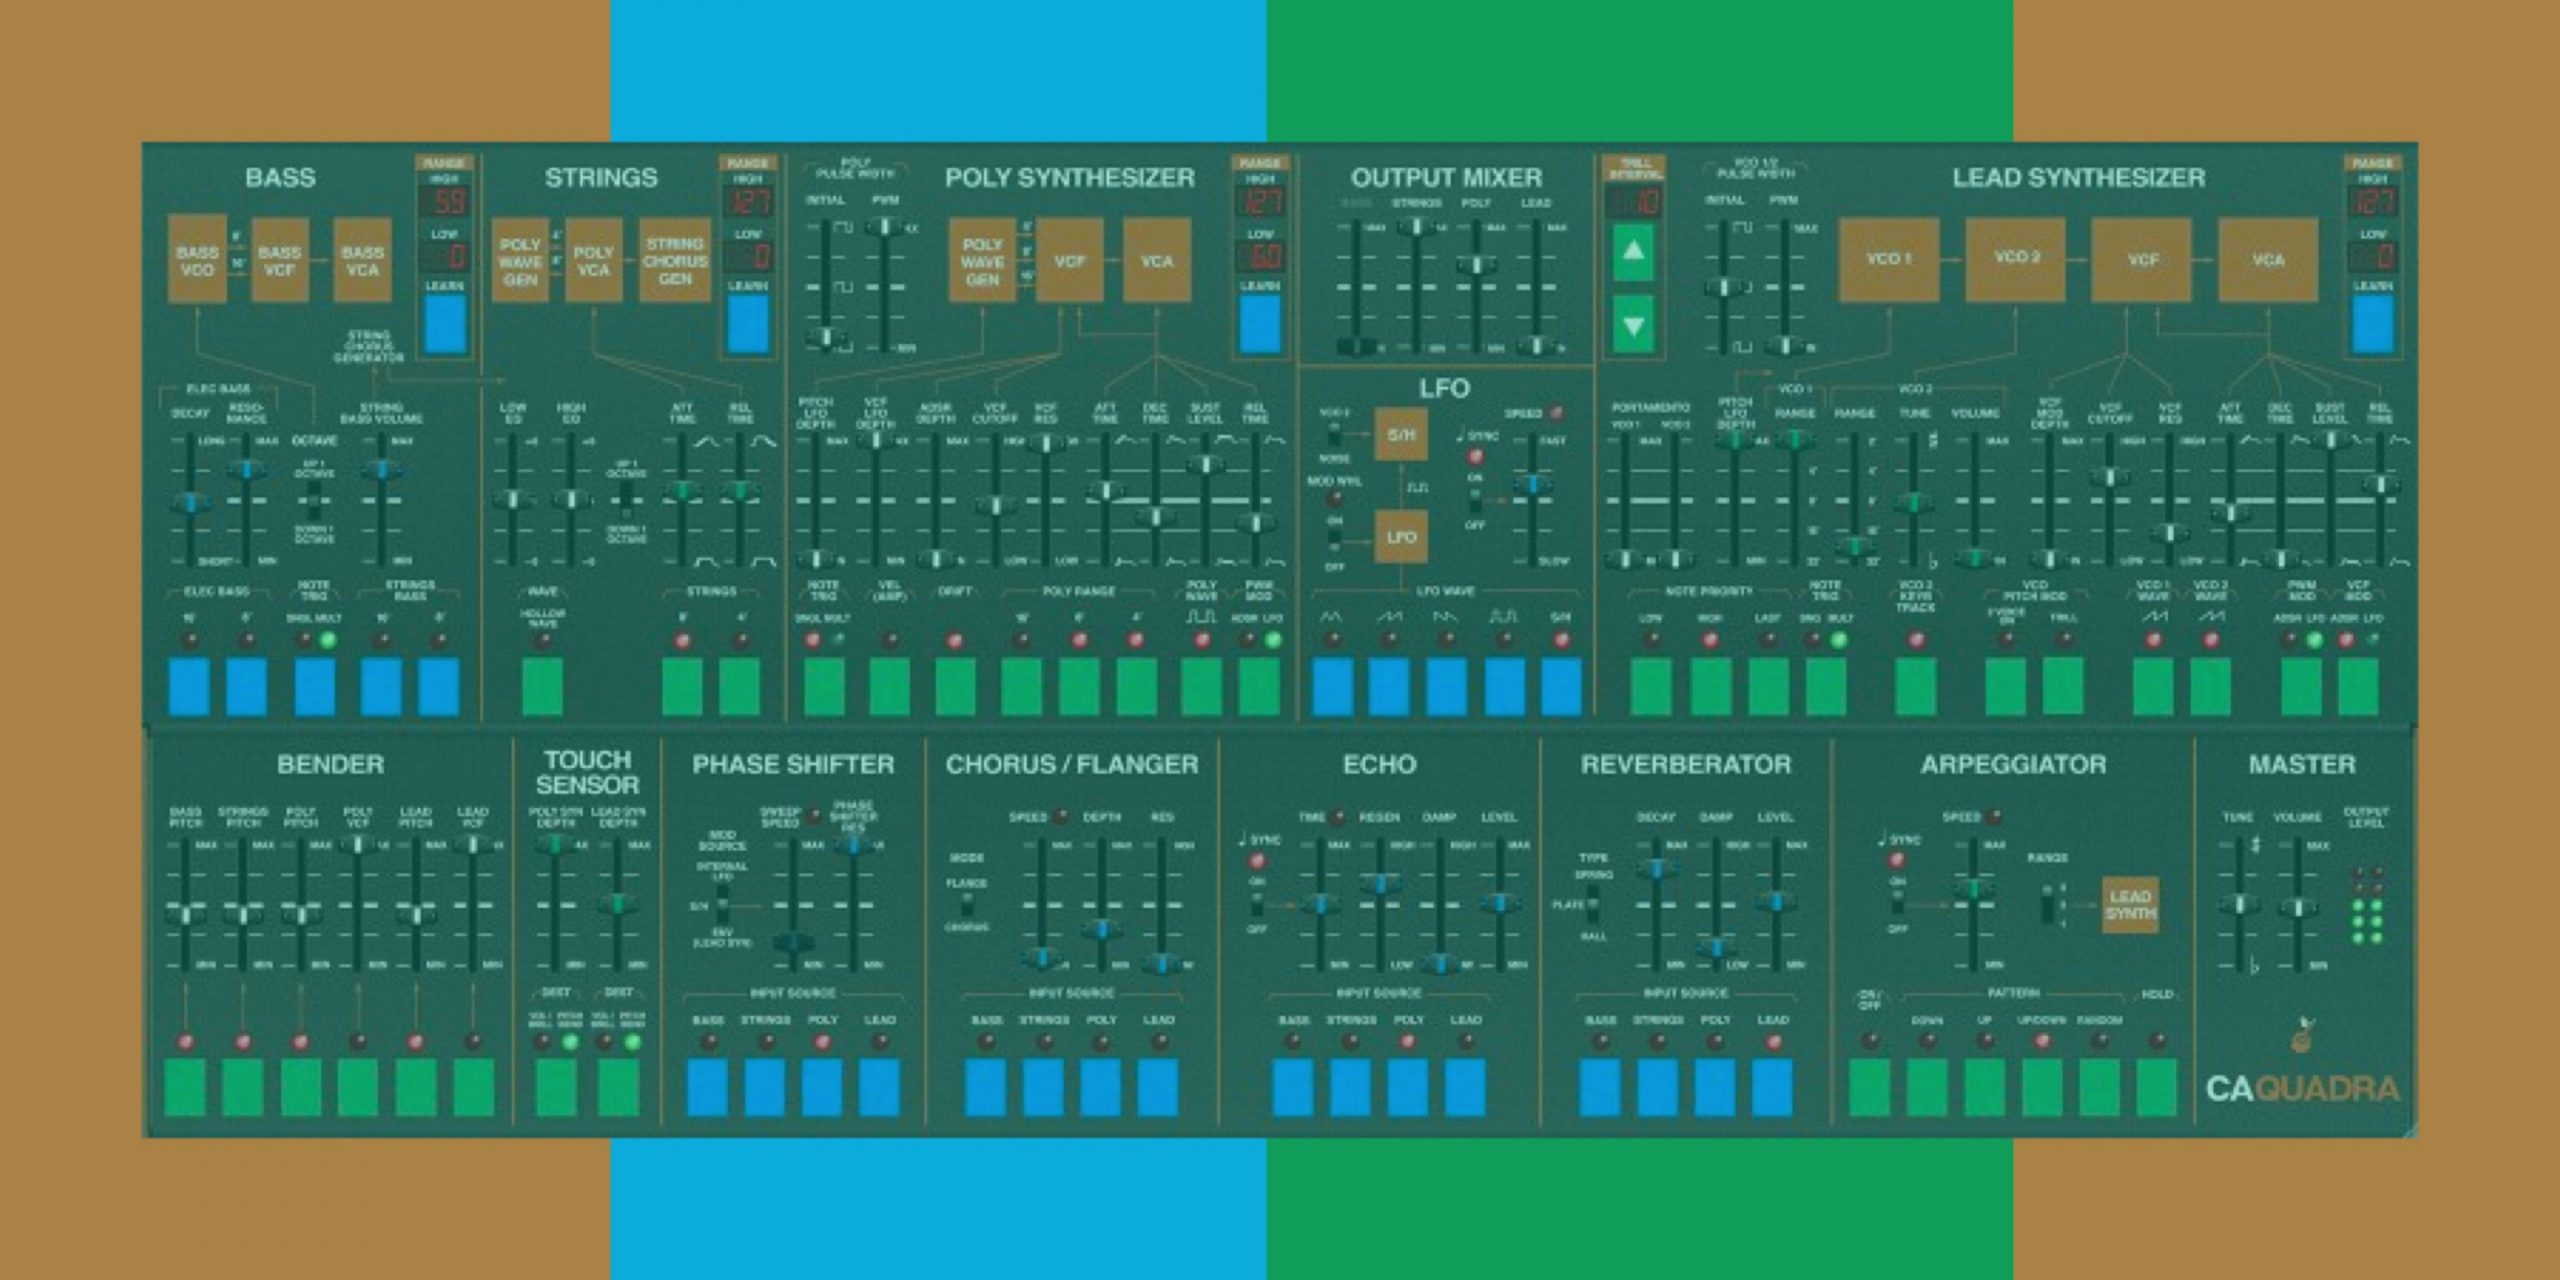Select the square LFO wave
The height and width of the screenshot is (1280, 2560).
pyautogui.click(x=1505, y=690)
